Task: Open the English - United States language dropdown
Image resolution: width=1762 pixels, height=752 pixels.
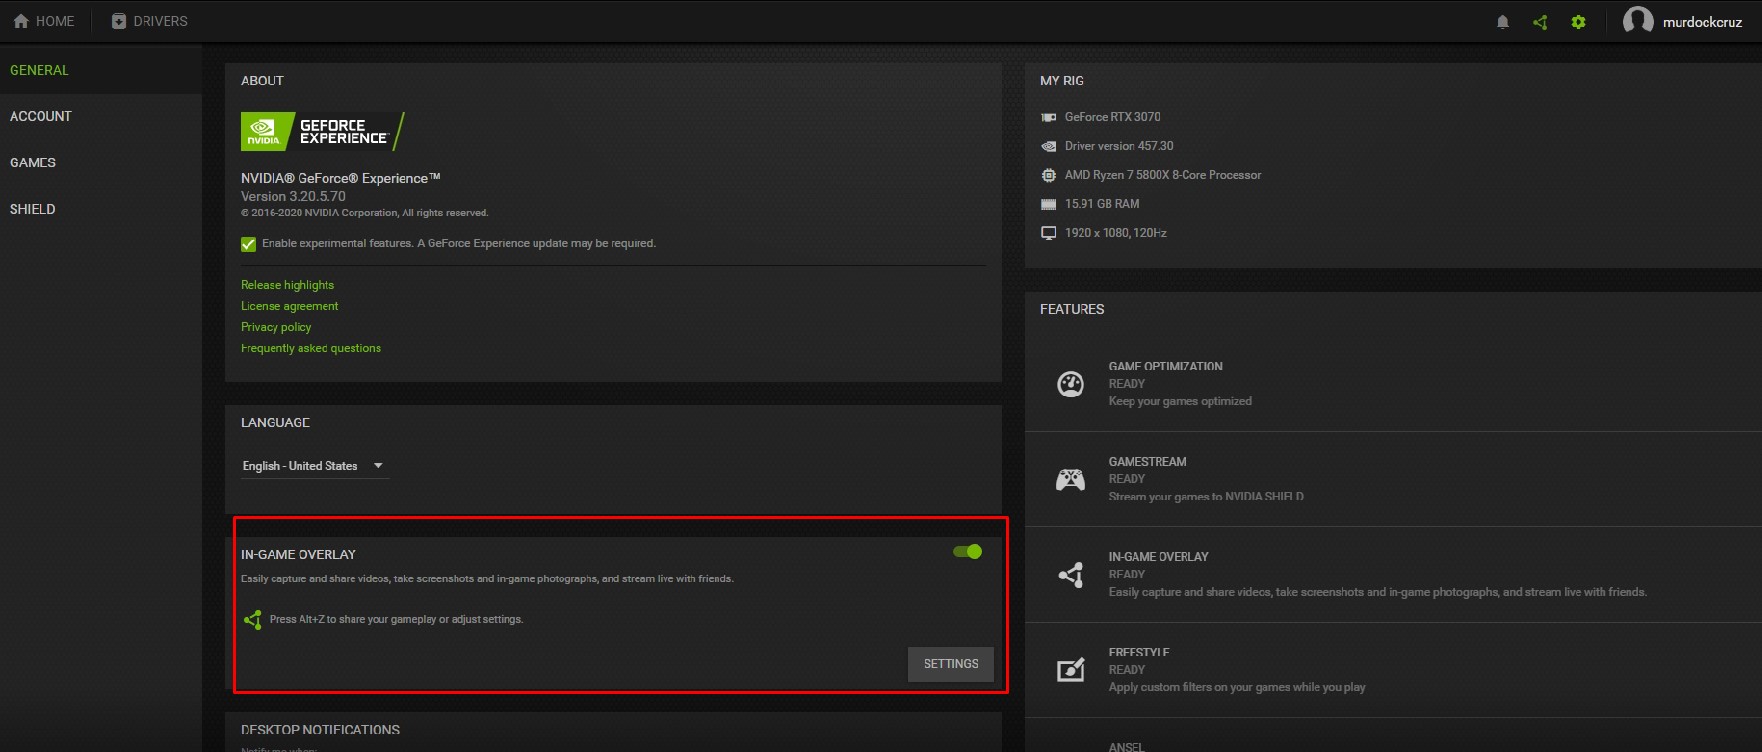Action: click(314, 466)
